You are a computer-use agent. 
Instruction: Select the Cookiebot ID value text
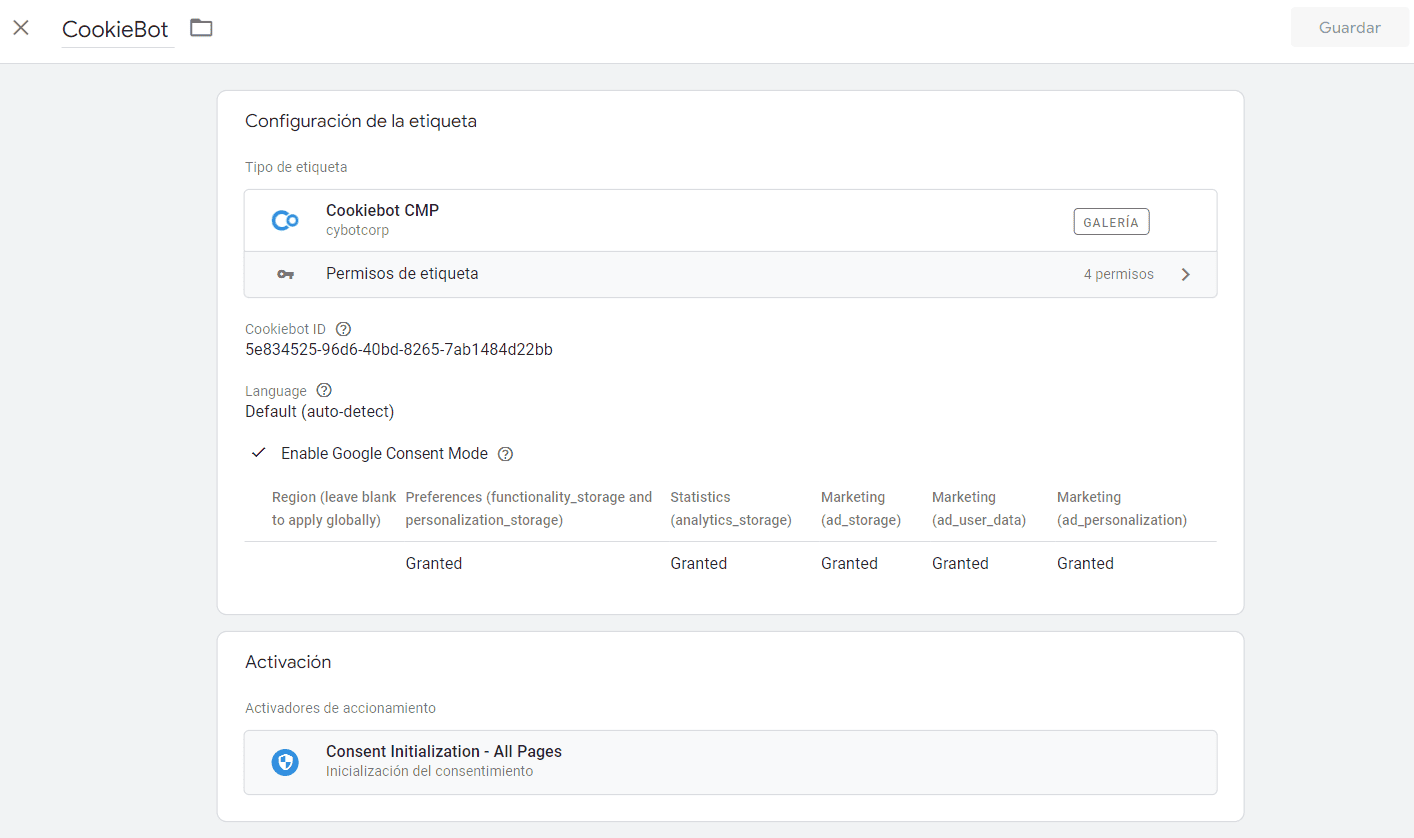pyautogui.click(x=399, y=350)
